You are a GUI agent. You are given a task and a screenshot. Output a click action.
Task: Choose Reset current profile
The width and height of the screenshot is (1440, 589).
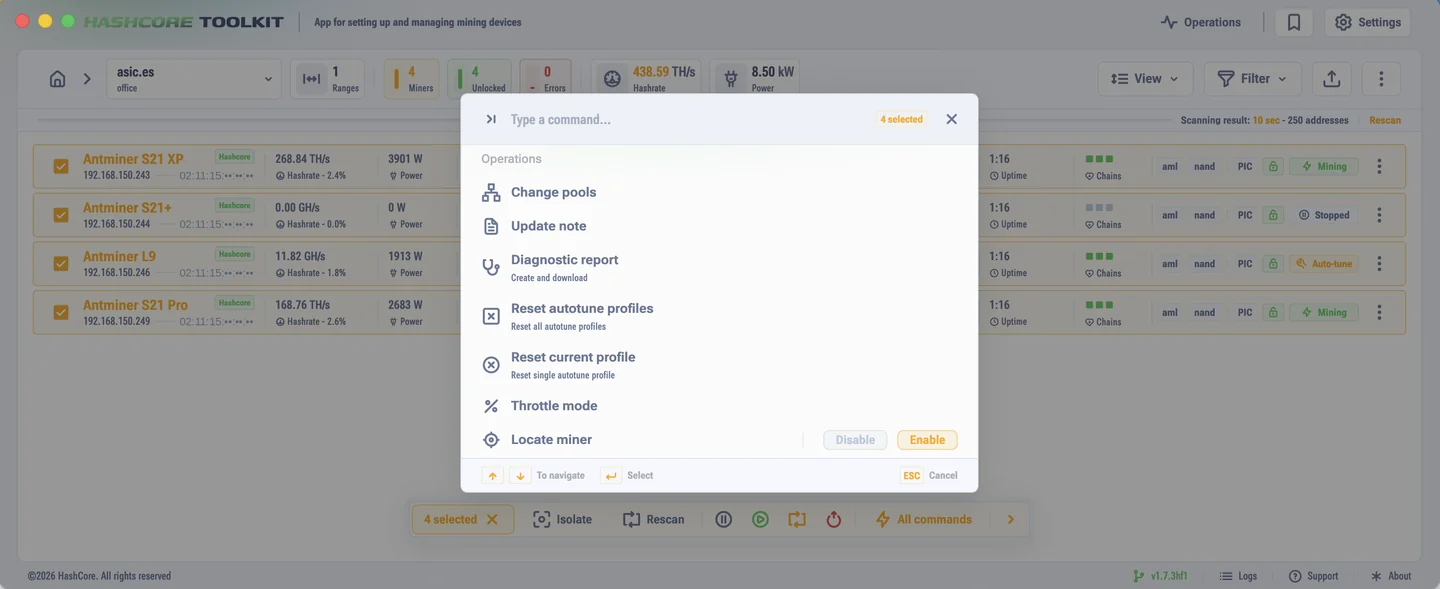tap(719, 365)
